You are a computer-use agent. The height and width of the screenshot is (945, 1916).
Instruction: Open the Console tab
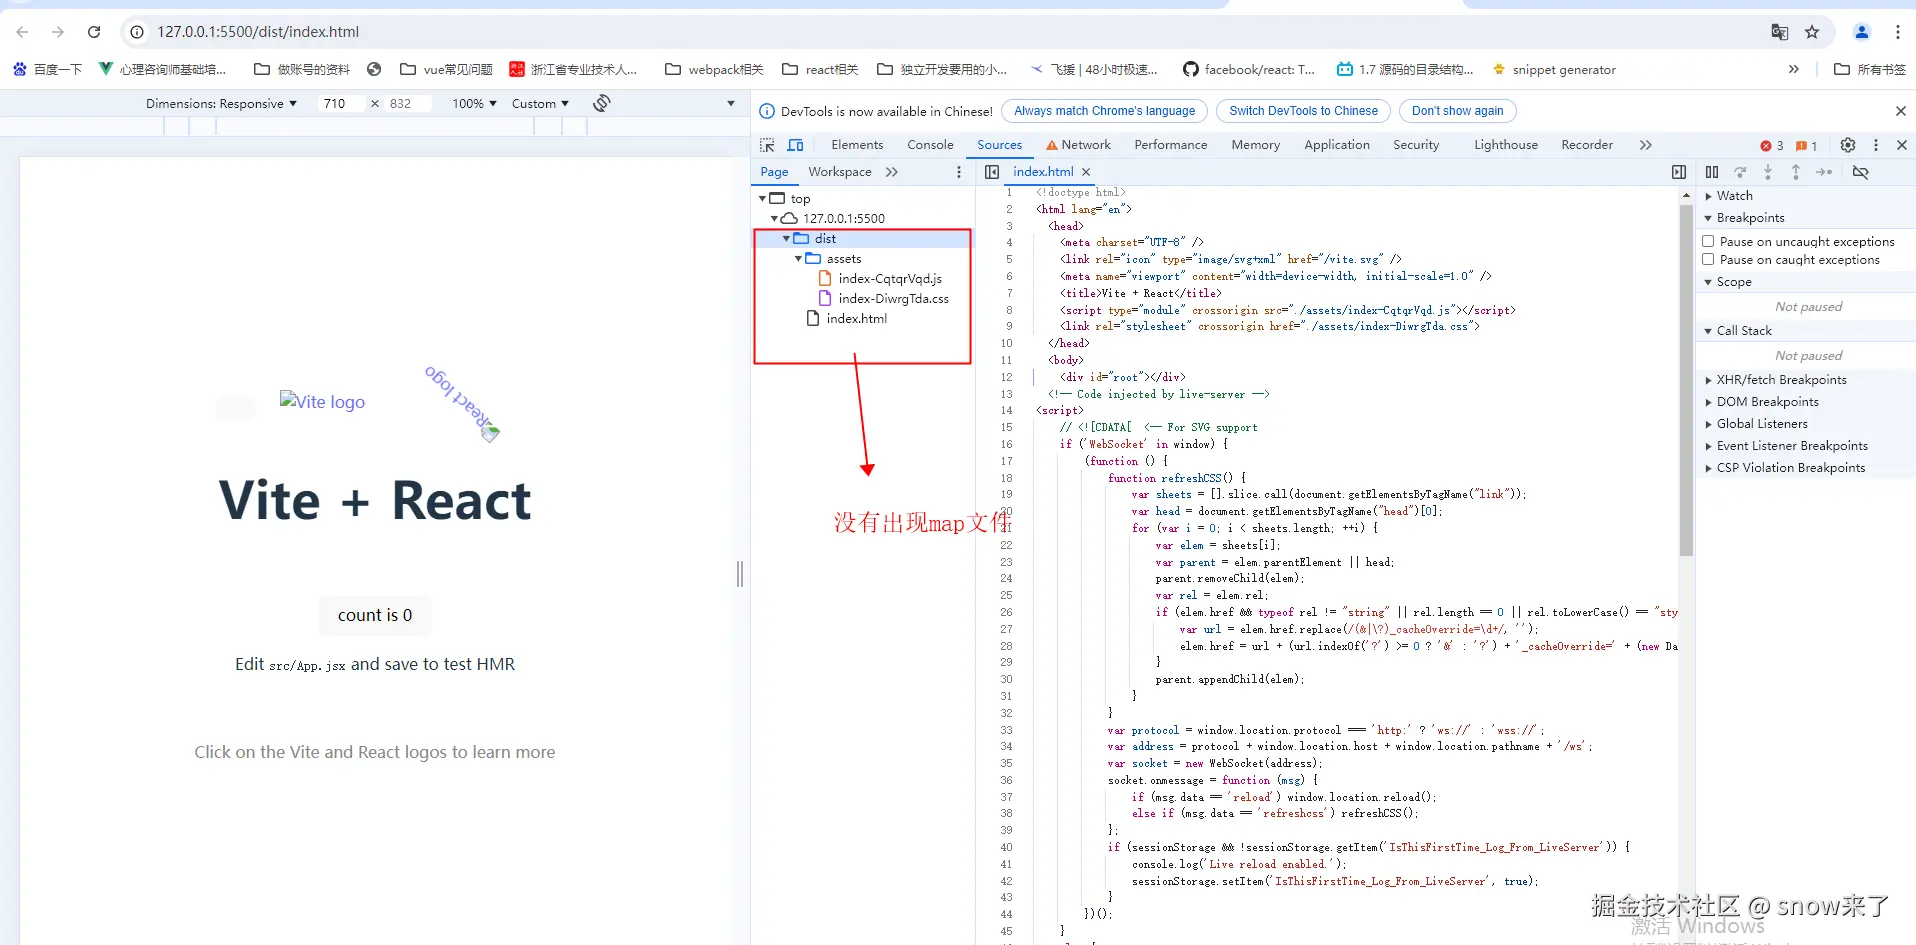coord(930,145)
